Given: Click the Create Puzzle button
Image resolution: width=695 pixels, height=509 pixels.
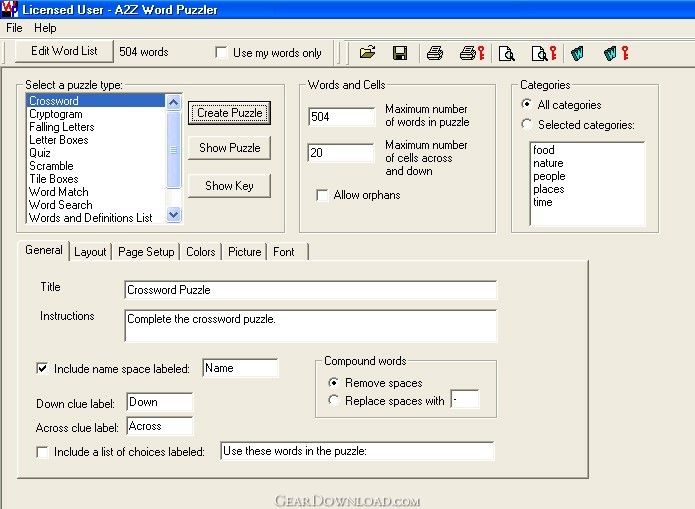Looking at the screenshot, I should pos(229,113).
